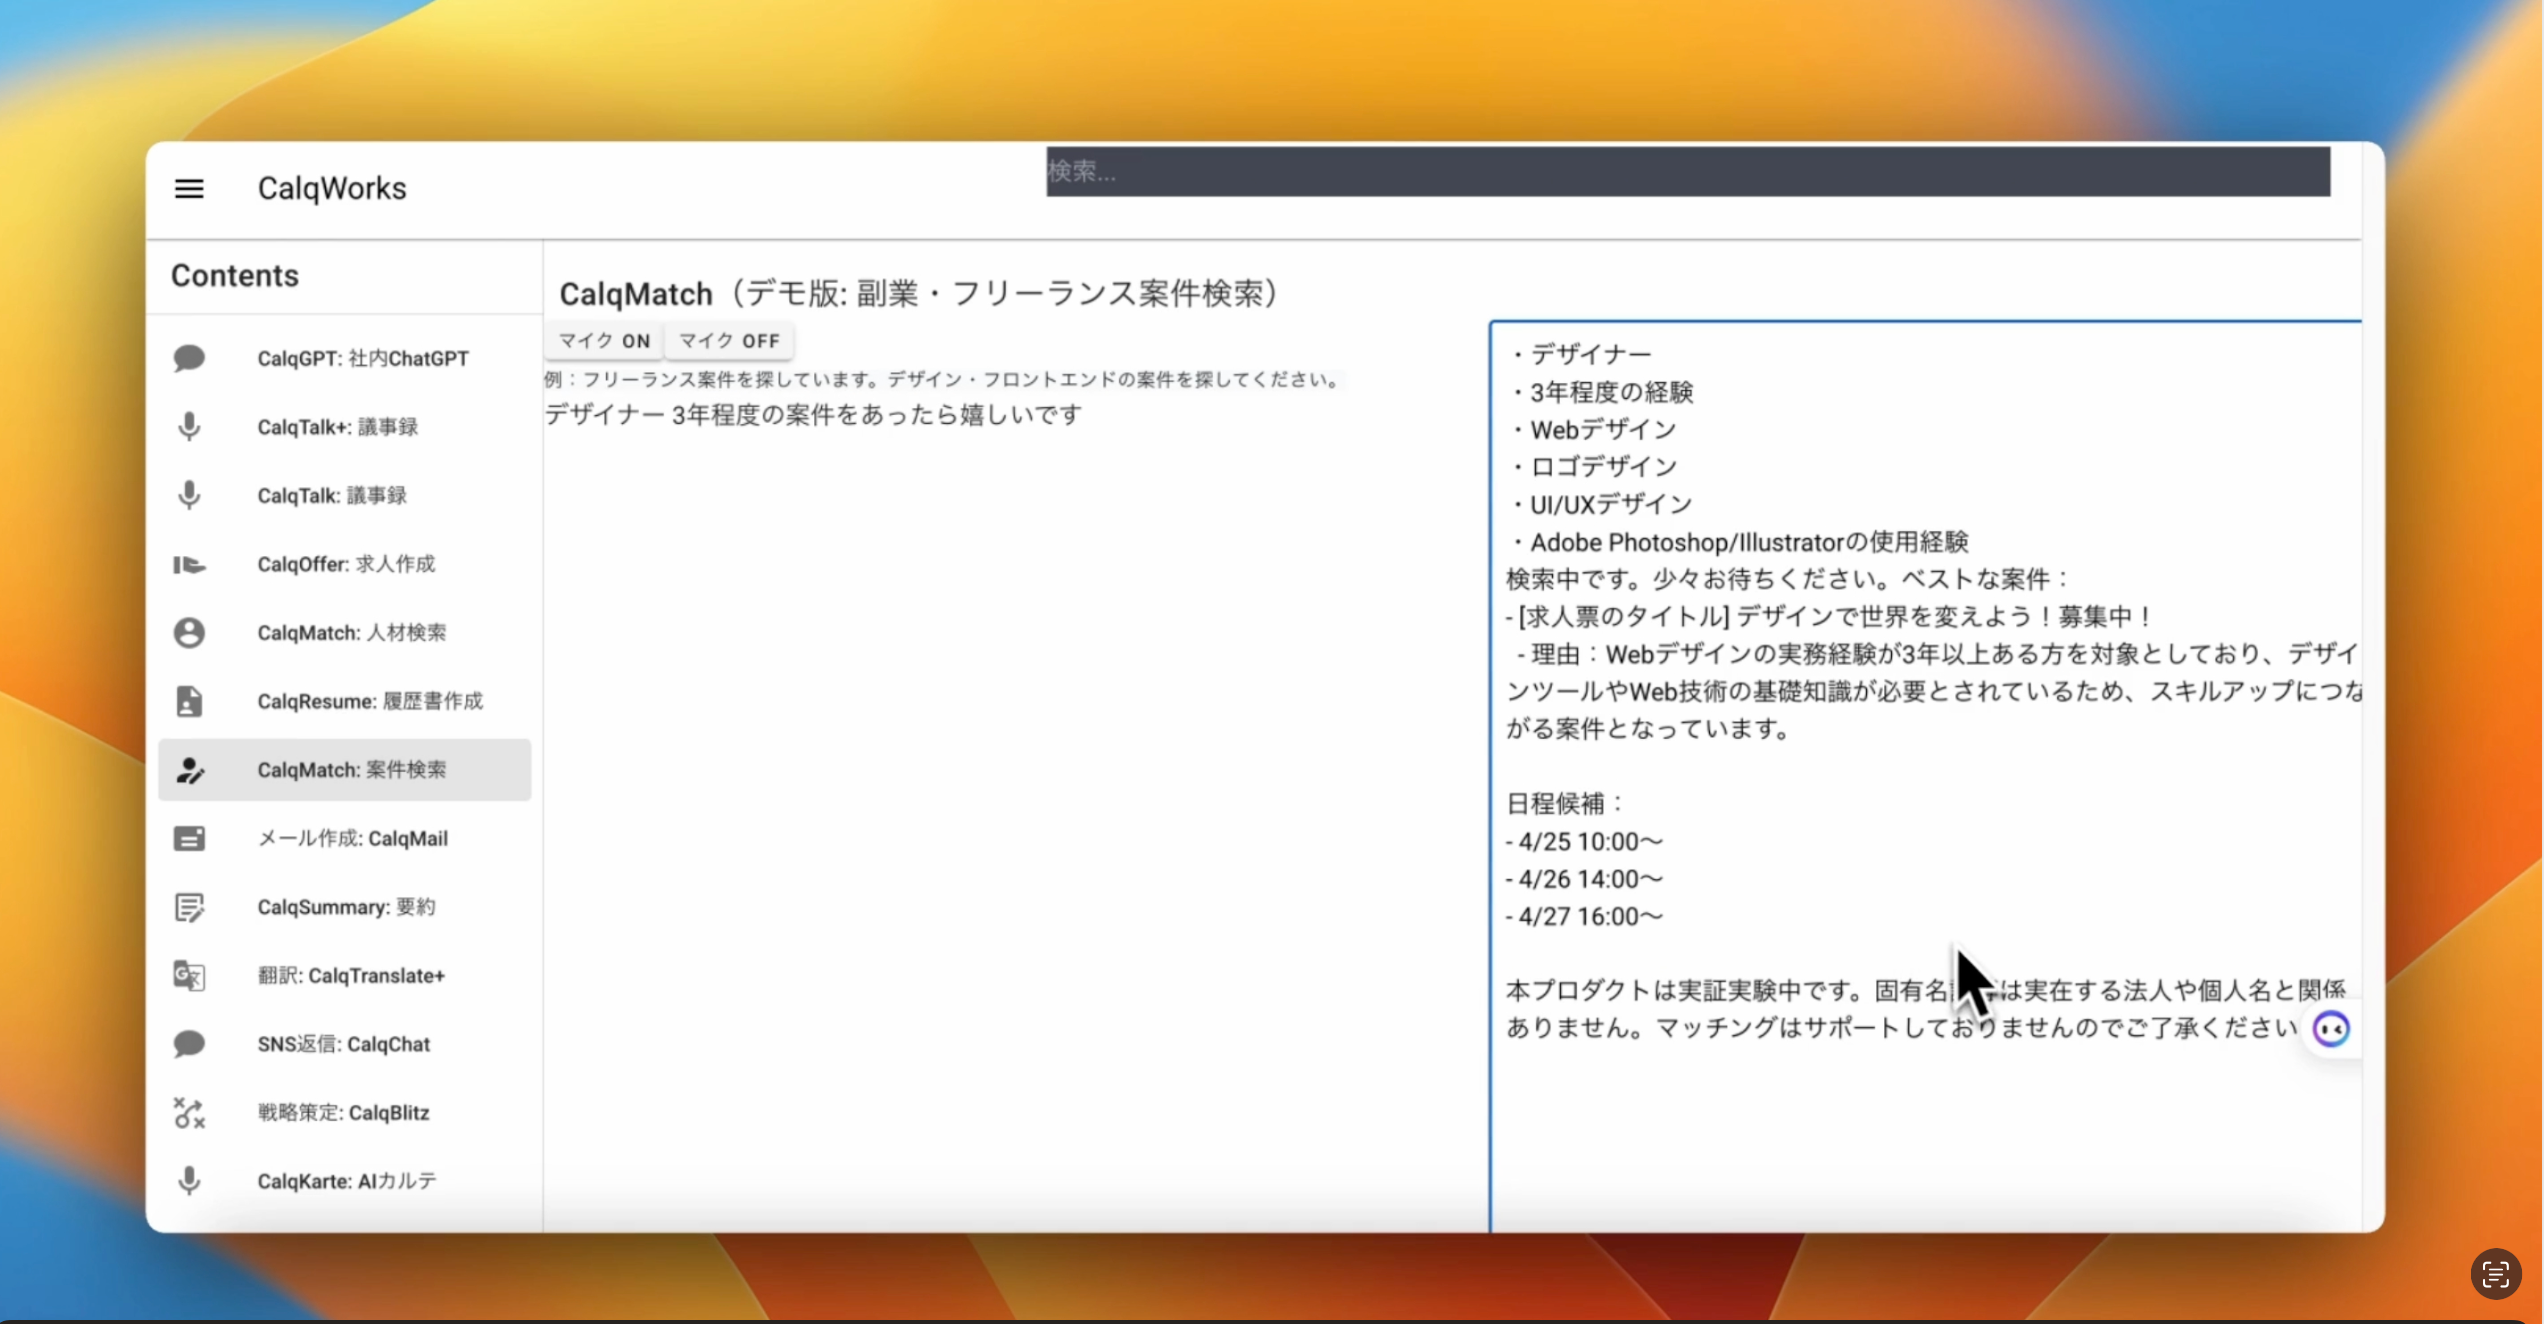Screen dimensions: 2544x1324
Task: Click the CalqMail envelope icon
Action: (x=190, y=838)
